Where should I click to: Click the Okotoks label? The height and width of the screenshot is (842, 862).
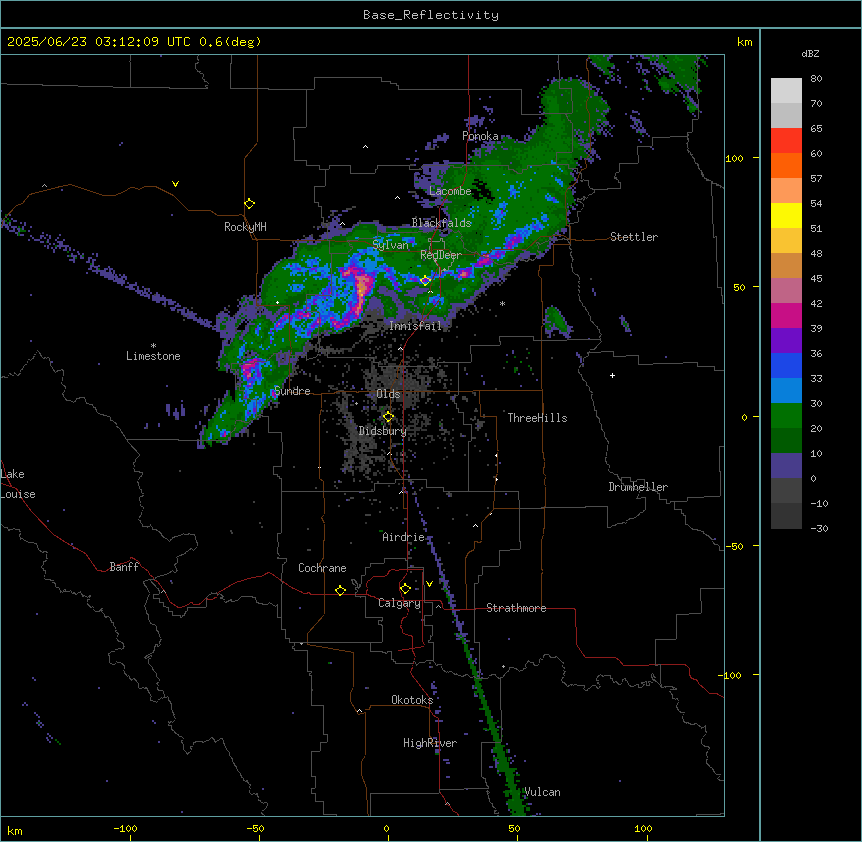tap(412, 700)
